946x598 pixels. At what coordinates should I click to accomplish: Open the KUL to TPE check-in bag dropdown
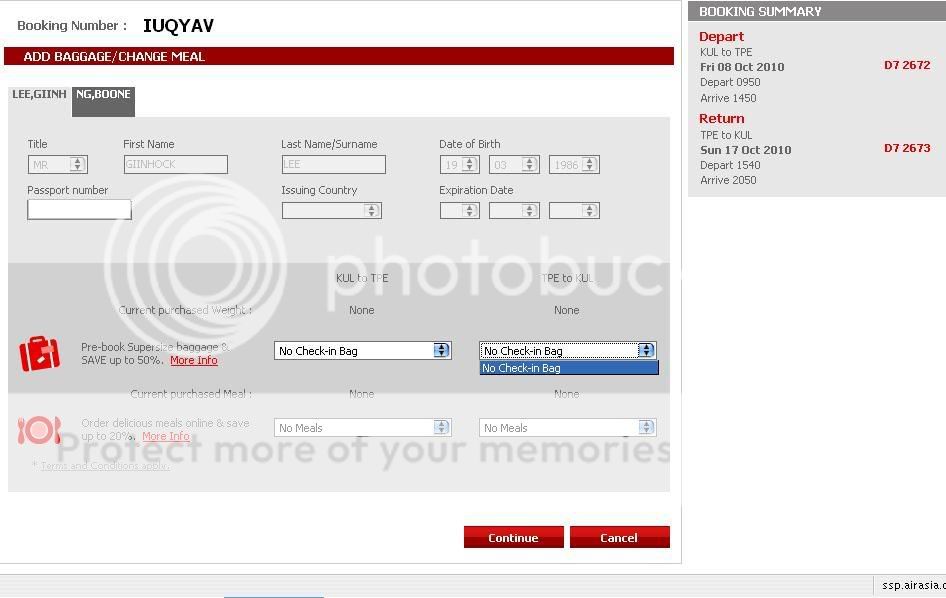point(363,351)
